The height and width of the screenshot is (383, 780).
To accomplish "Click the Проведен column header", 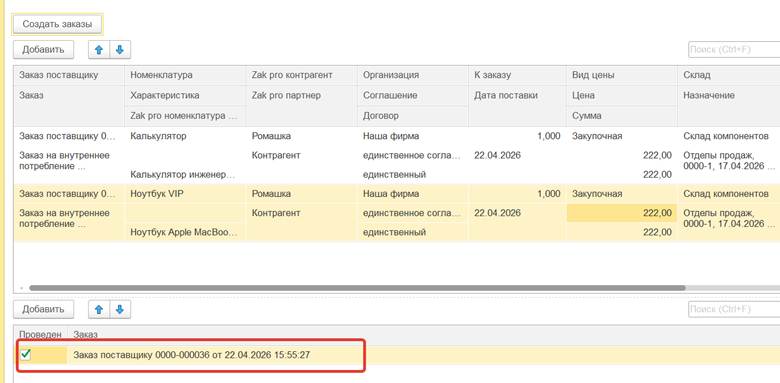I will coord(40,335).
